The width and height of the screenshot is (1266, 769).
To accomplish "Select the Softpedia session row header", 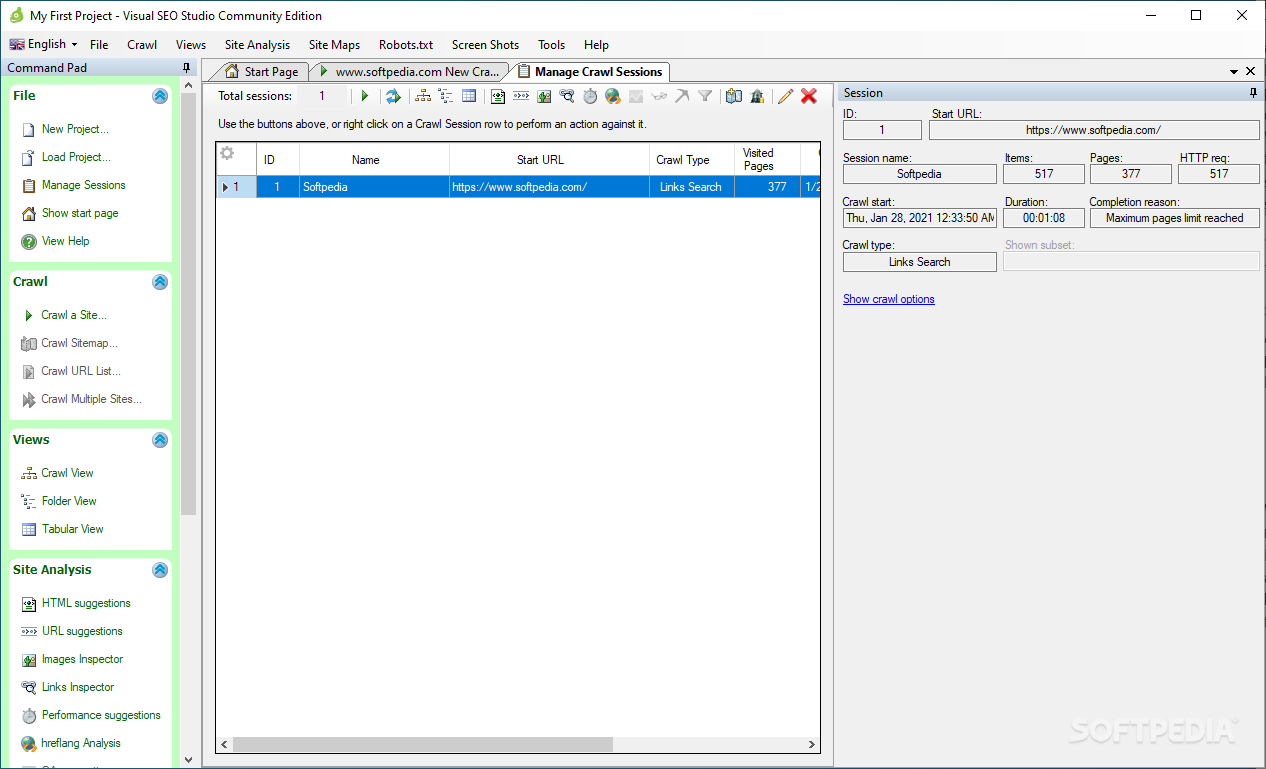I will click(236, 187).
